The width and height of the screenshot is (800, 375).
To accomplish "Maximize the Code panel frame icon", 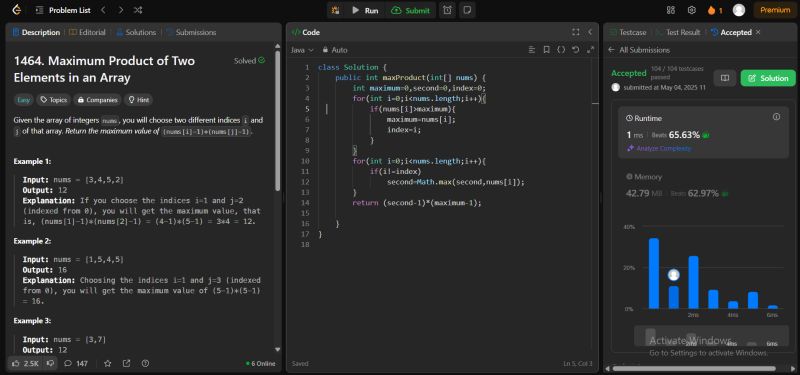I will [x=576, y=32].
